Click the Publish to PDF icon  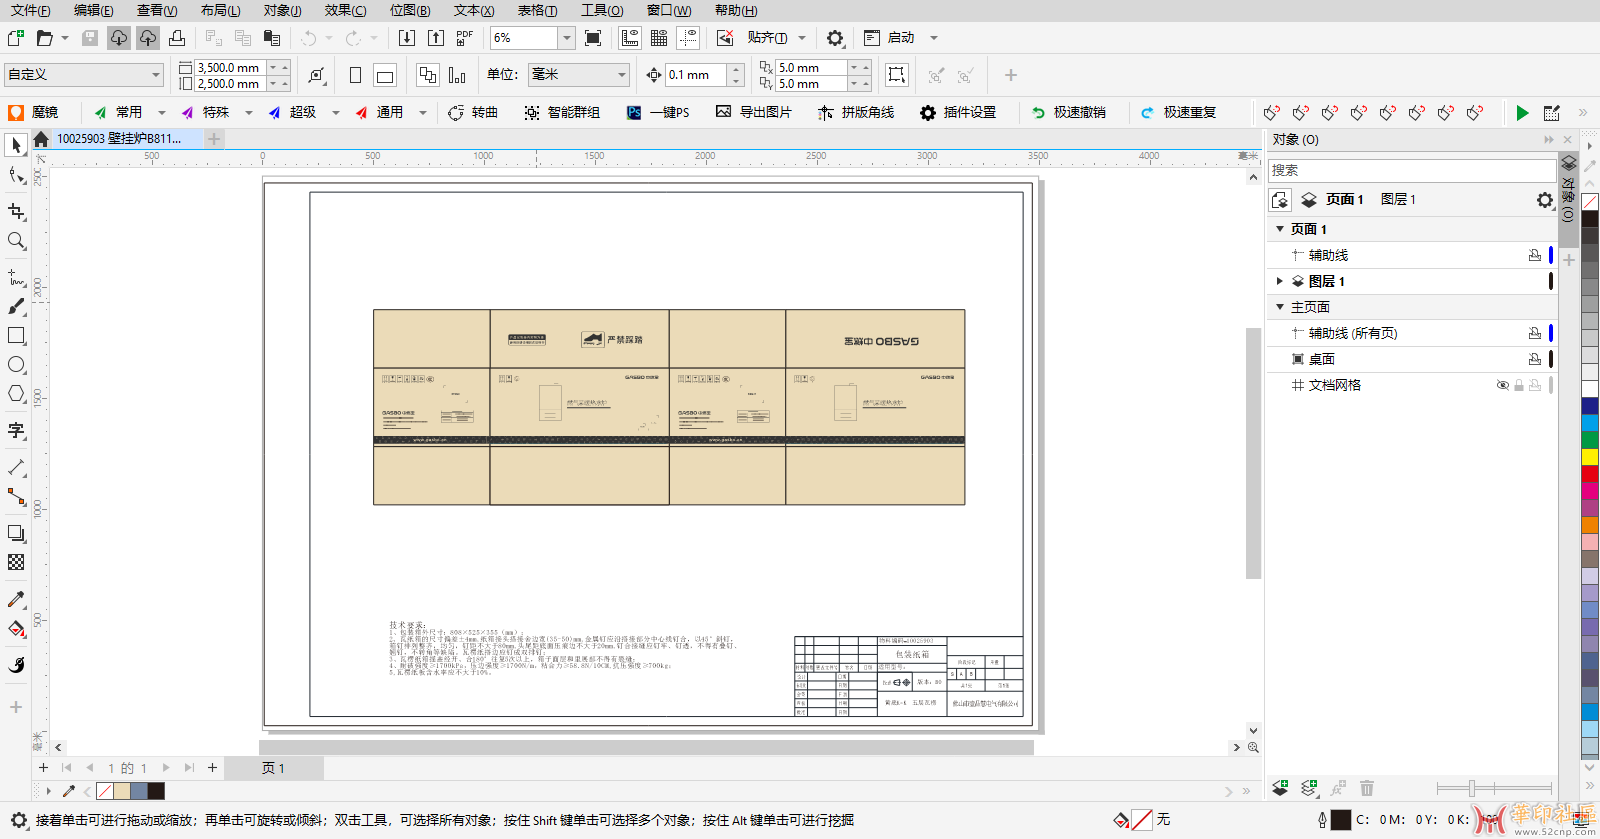click(x=464, y=38)
